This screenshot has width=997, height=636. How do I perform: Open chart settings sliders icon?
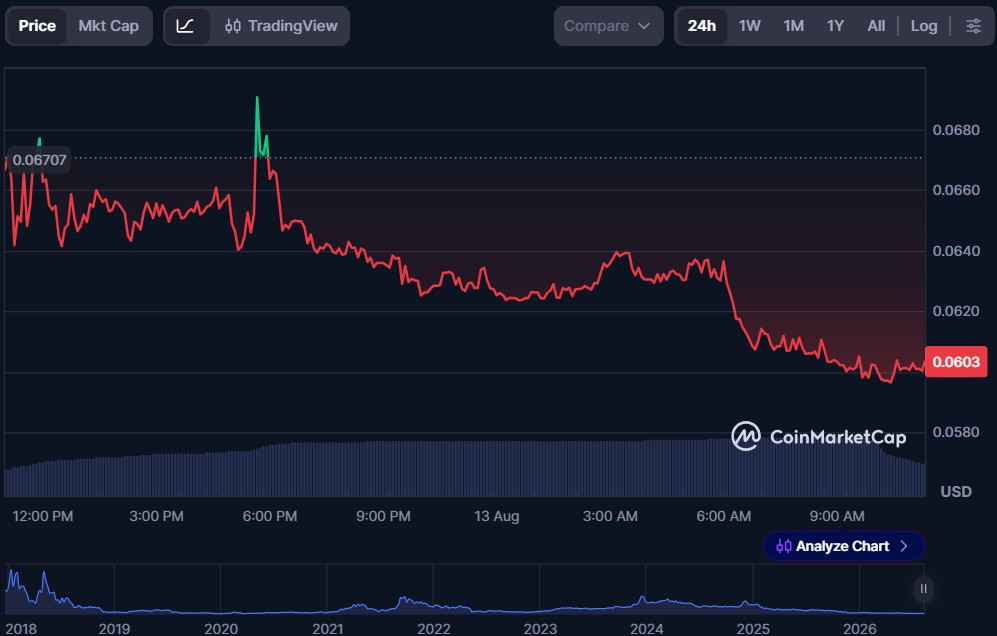click(973, 26)
